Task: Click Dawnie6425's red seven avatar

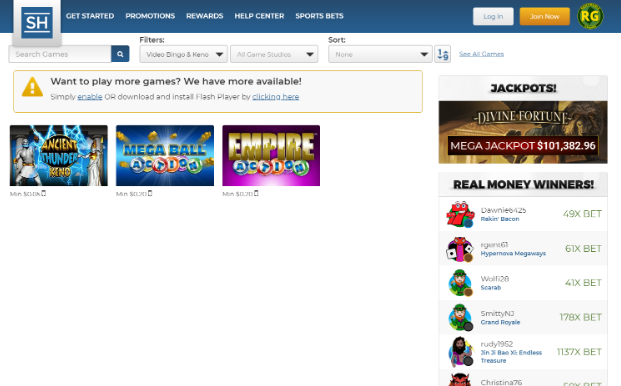Action: point(460,214)
